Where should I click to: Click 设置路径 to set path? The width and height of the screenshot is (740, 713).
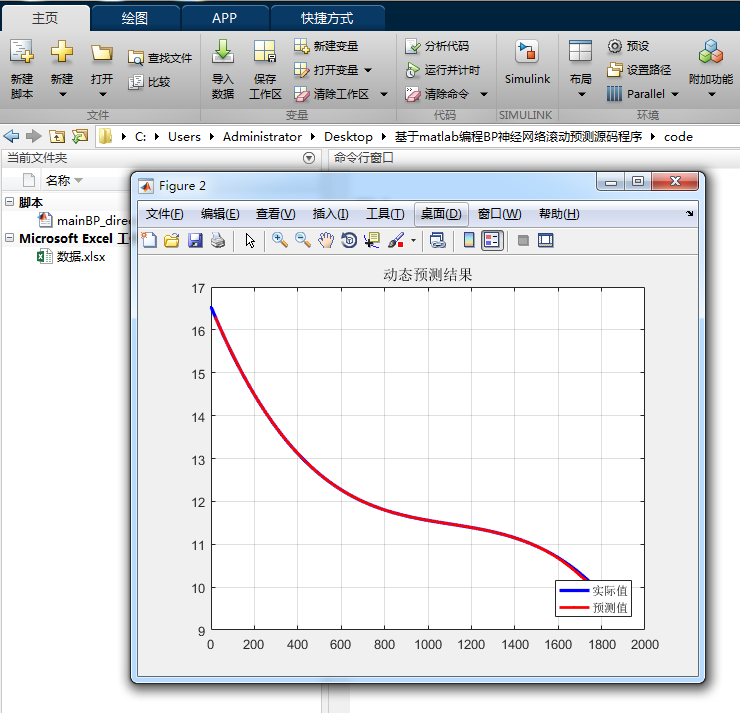[x=639, y=70]
